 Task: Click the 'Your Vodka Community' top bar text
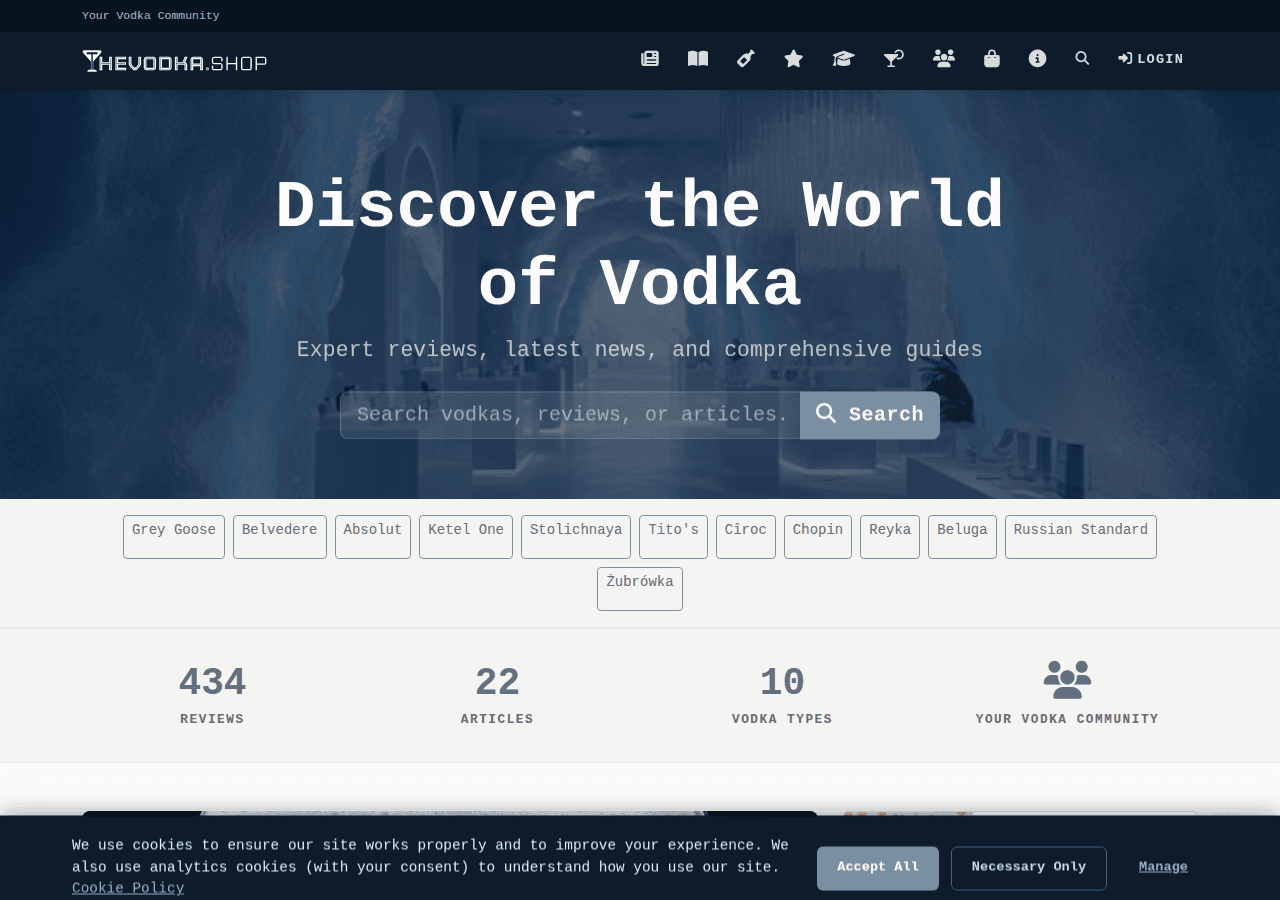(x=151, y=16)
